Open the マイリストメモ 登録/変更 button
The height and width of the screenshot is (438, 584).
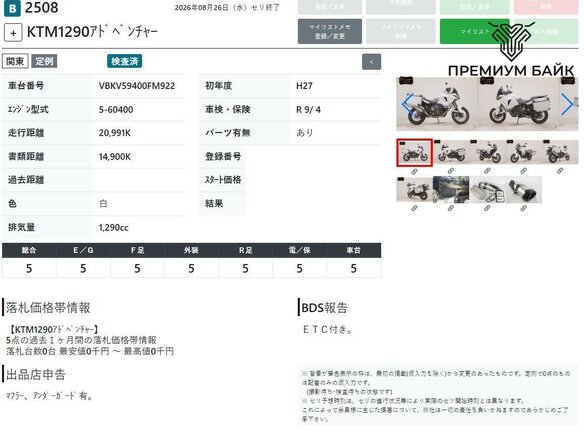pos(330,32)
